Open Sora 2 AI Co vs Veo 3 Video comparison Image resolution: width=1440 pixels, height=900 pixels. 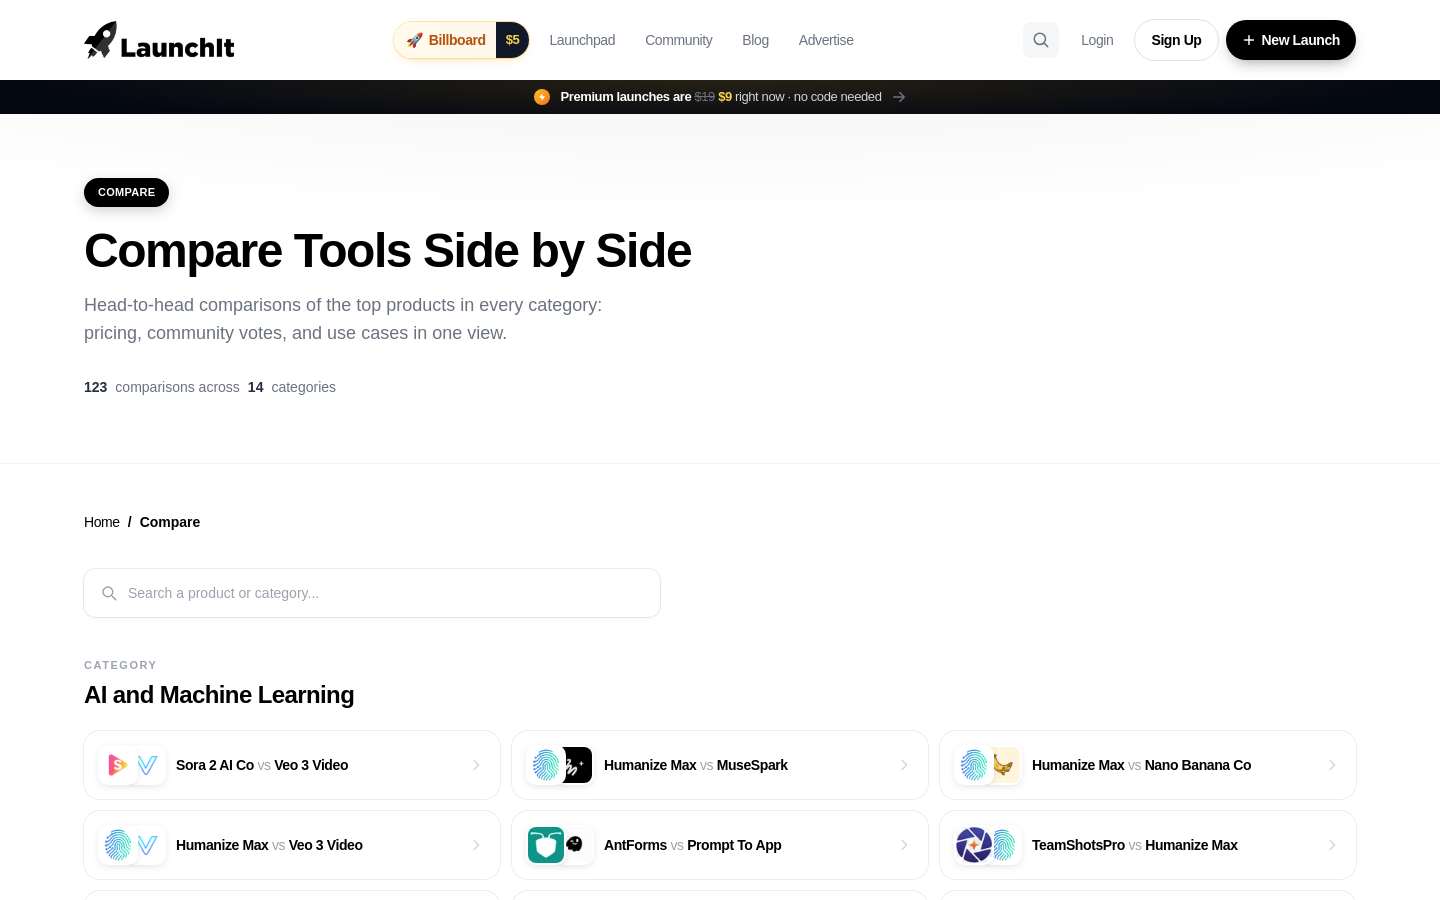(292, 765)
